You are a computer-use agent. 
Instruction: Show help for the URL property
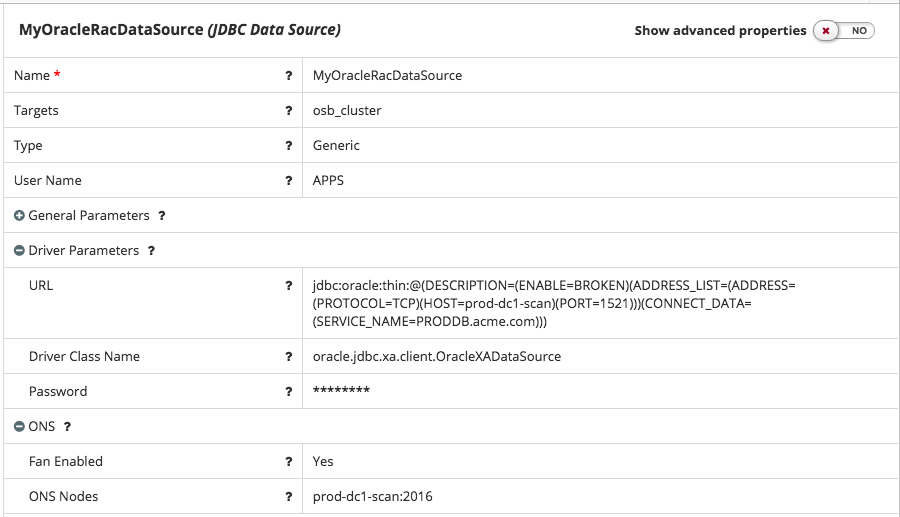(289, 286)
